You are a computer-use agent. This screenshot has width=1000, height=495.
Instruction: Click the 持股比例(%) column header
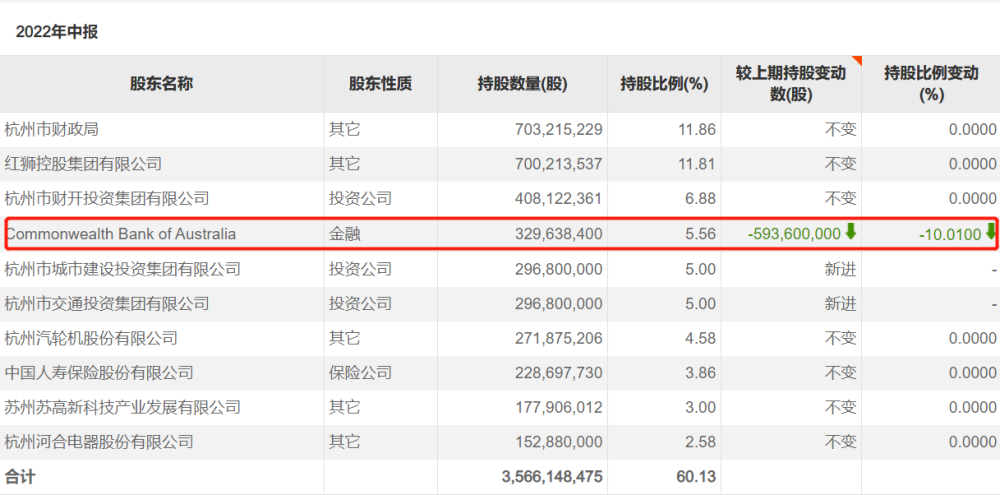(x=664, y=84)
